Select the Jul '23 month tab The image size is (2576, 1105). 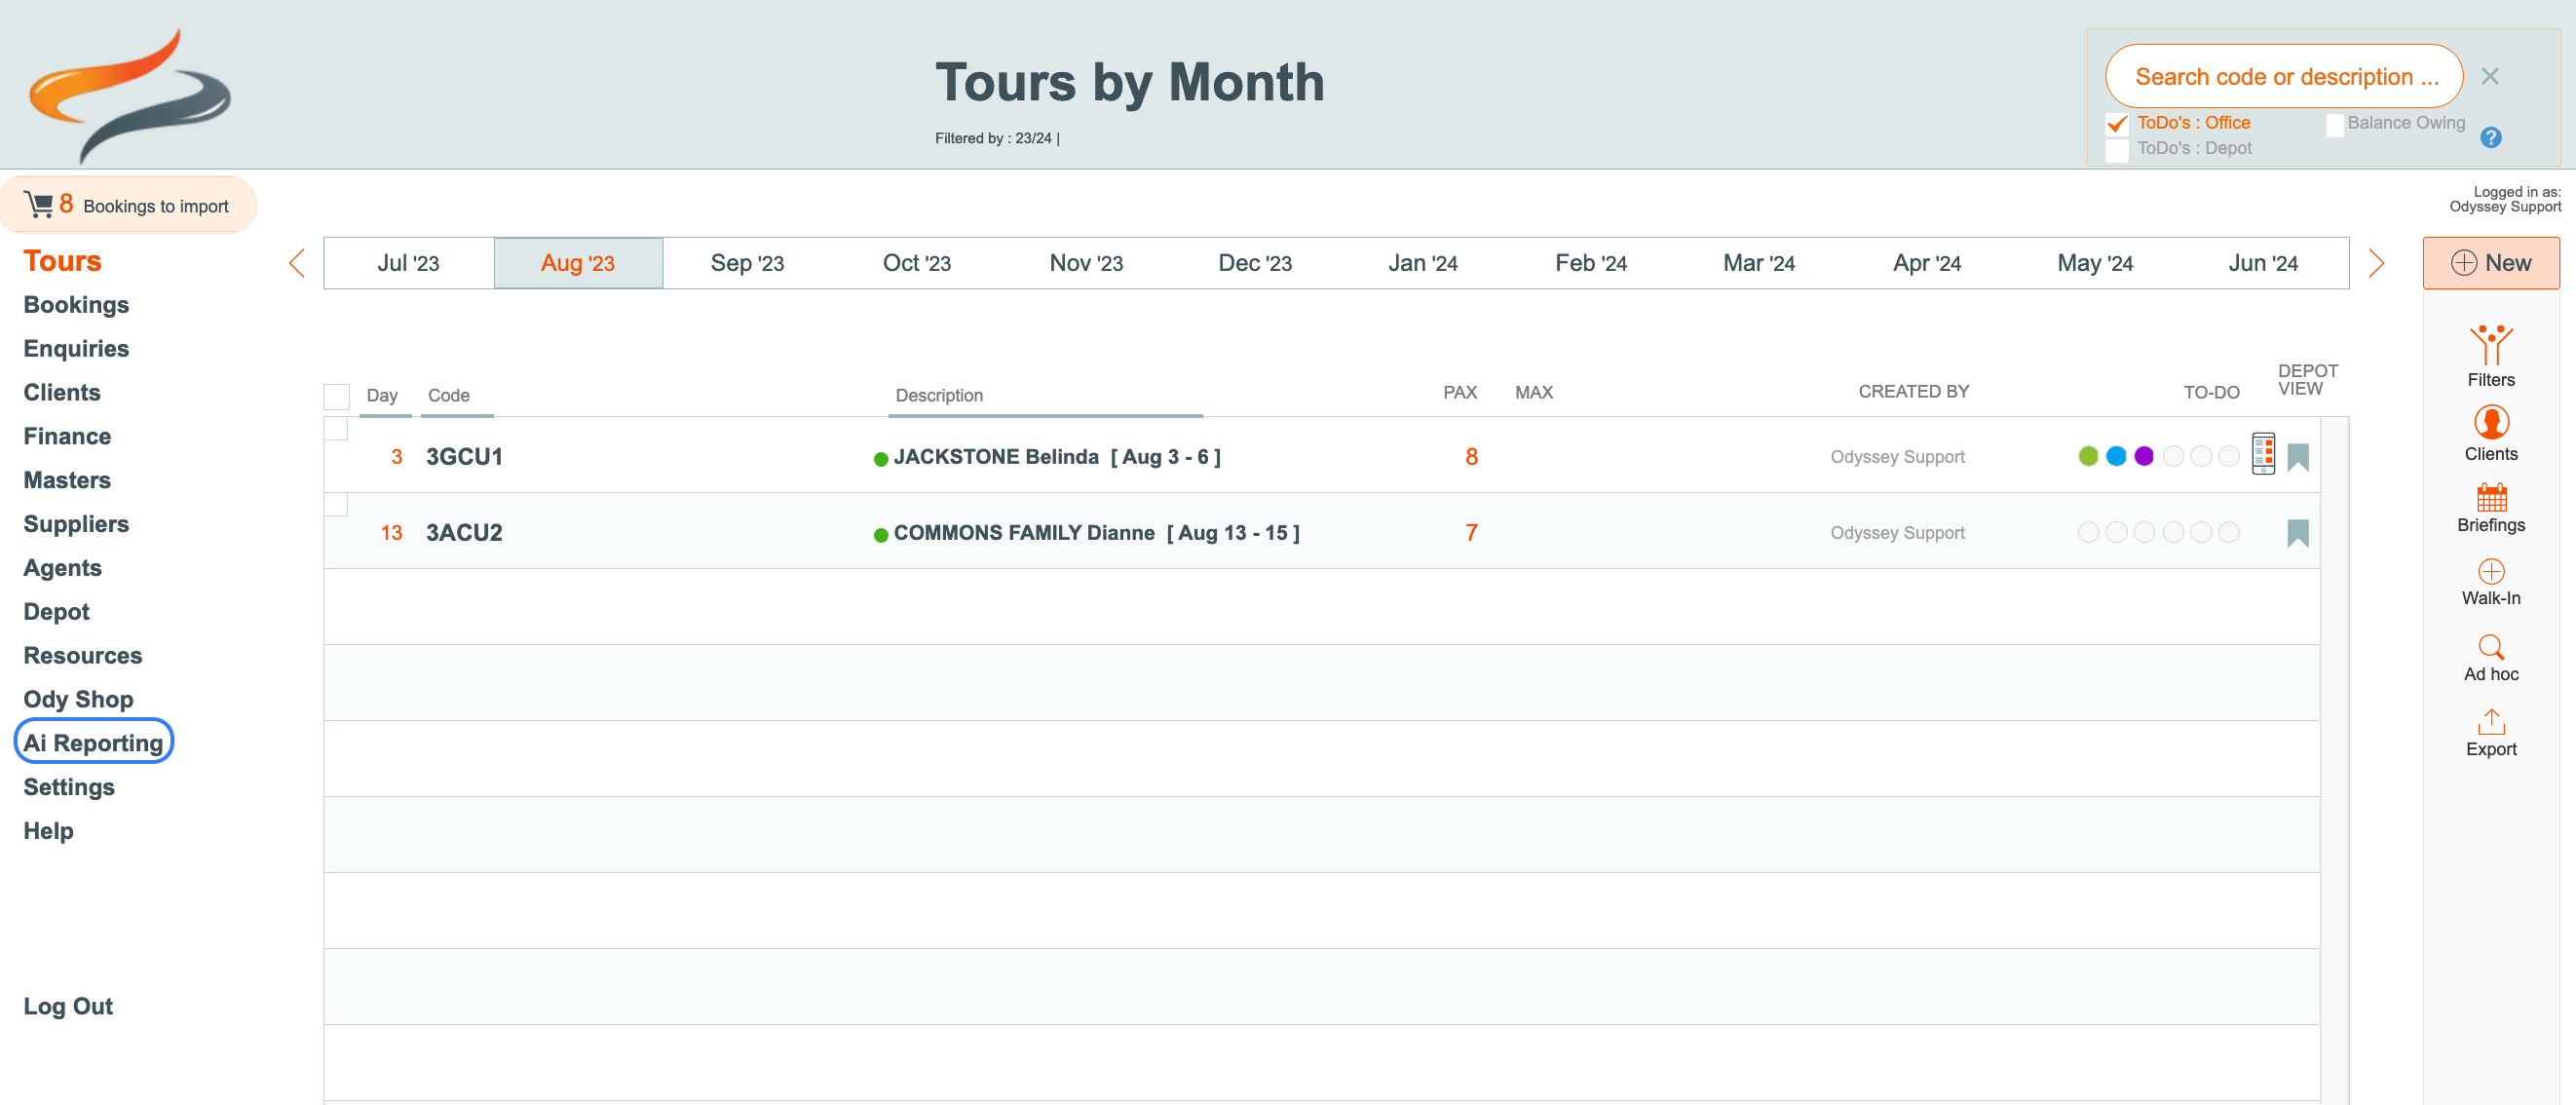click(x=408, y=263)
